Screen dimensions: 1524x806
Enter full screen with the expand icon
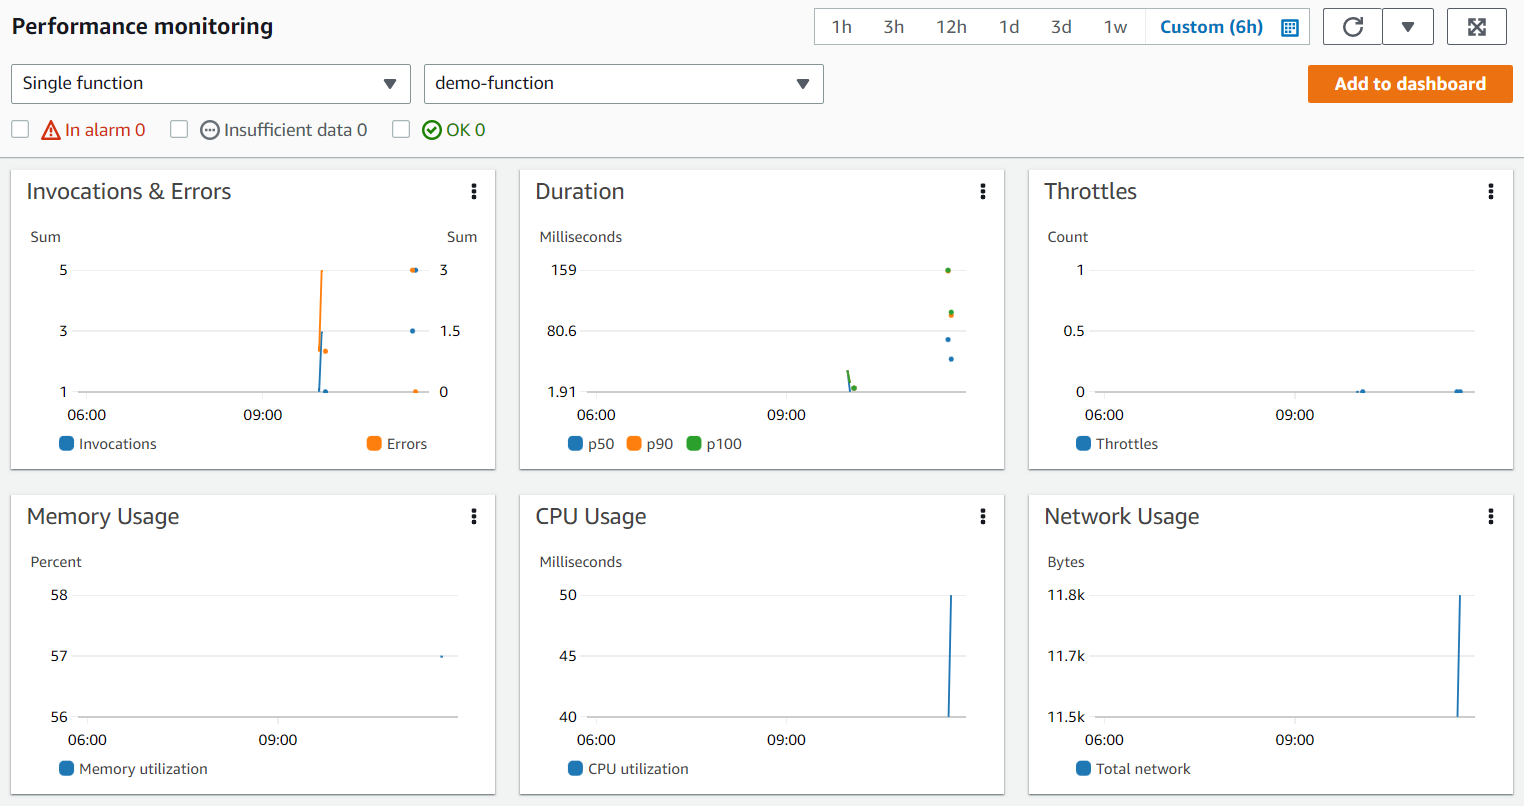coord(1477,27)
